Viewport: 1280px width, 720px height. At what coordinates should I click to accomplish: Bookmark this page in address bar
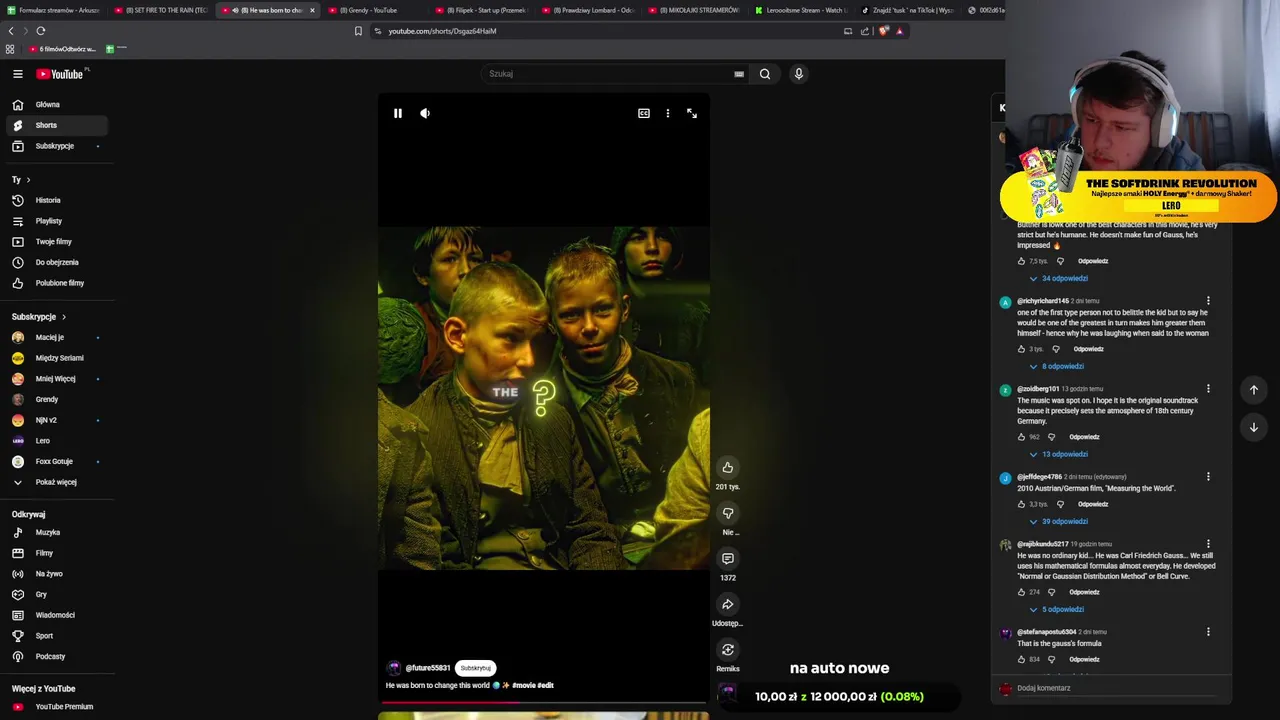click(358, 31)
